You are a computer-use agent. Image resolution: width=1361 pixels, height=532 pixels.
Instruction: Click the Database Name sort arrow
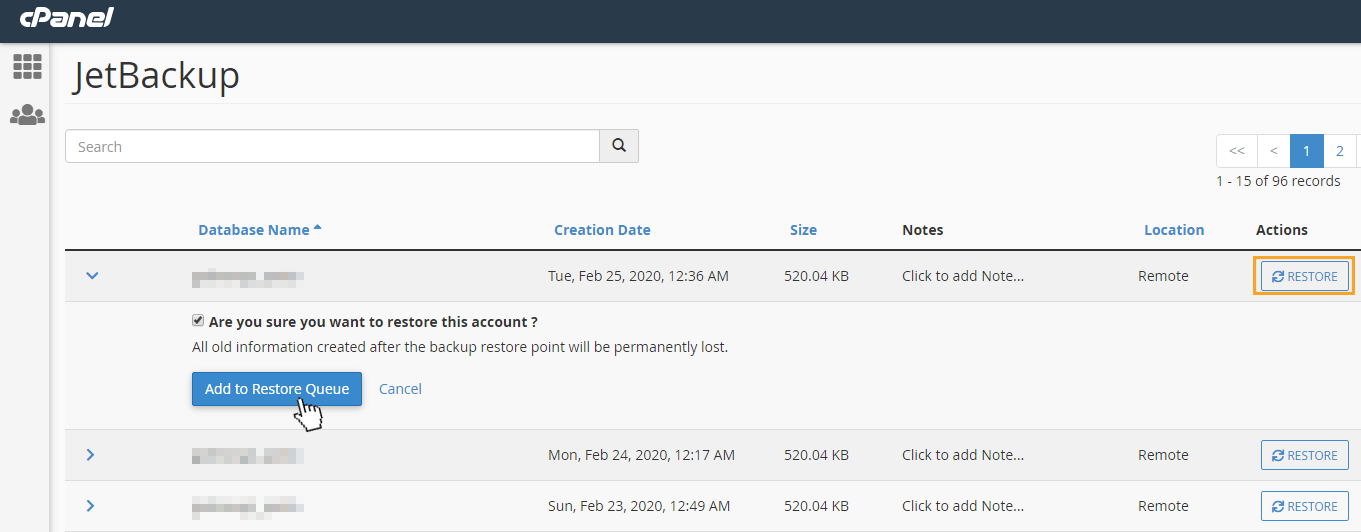[318, 228]
